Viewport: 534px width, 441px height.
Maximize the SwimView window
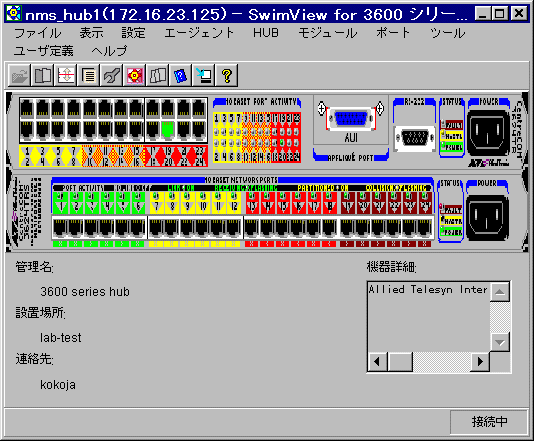(x=500, y=14)
